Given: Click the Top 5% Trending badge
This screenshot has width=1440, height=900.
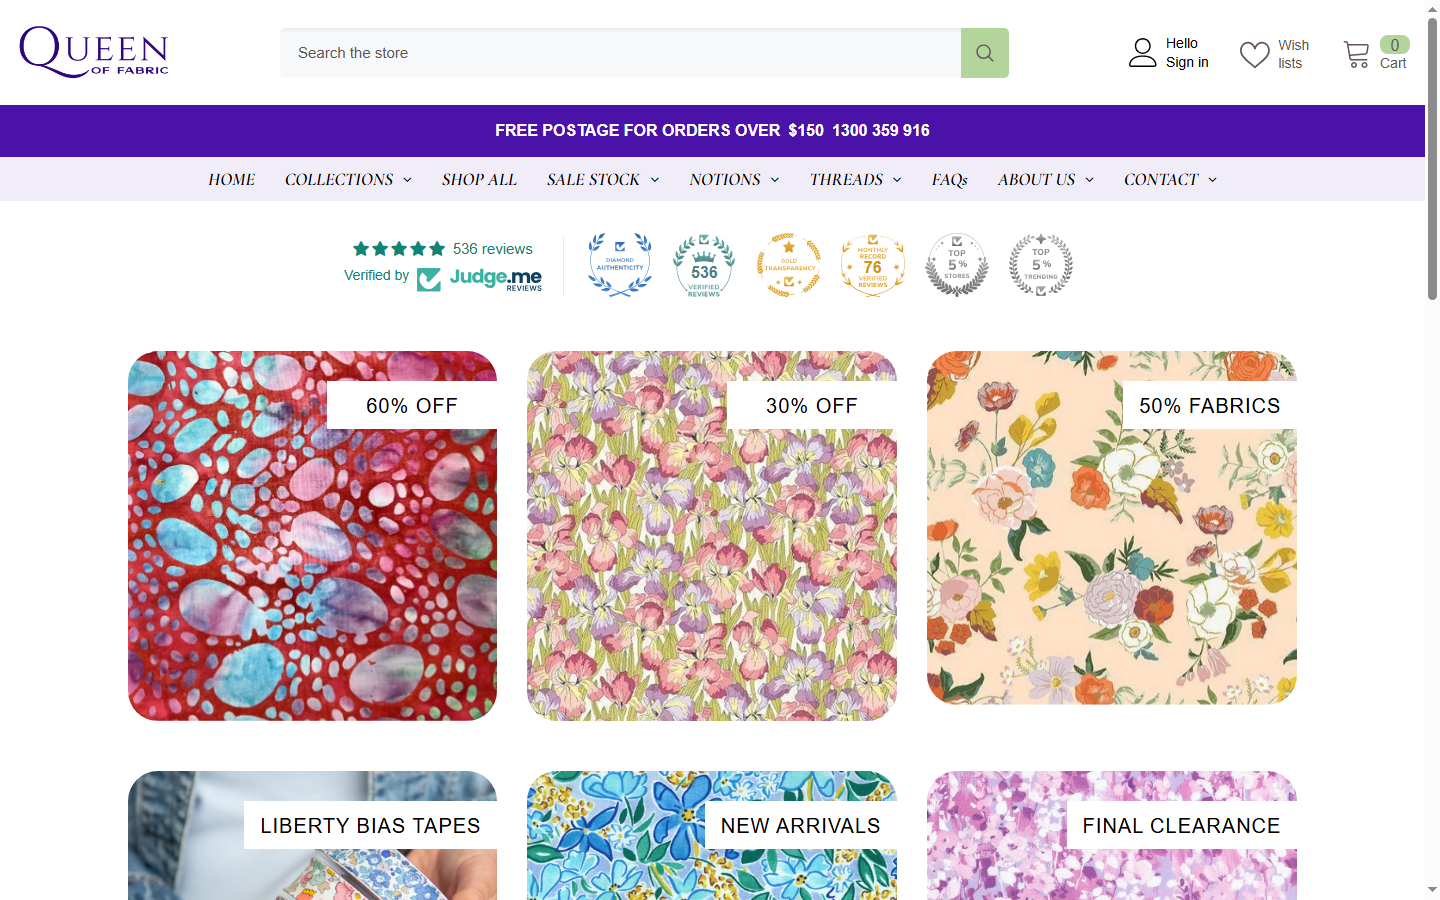Looking at the screenshot, I should click(1041, 265).
